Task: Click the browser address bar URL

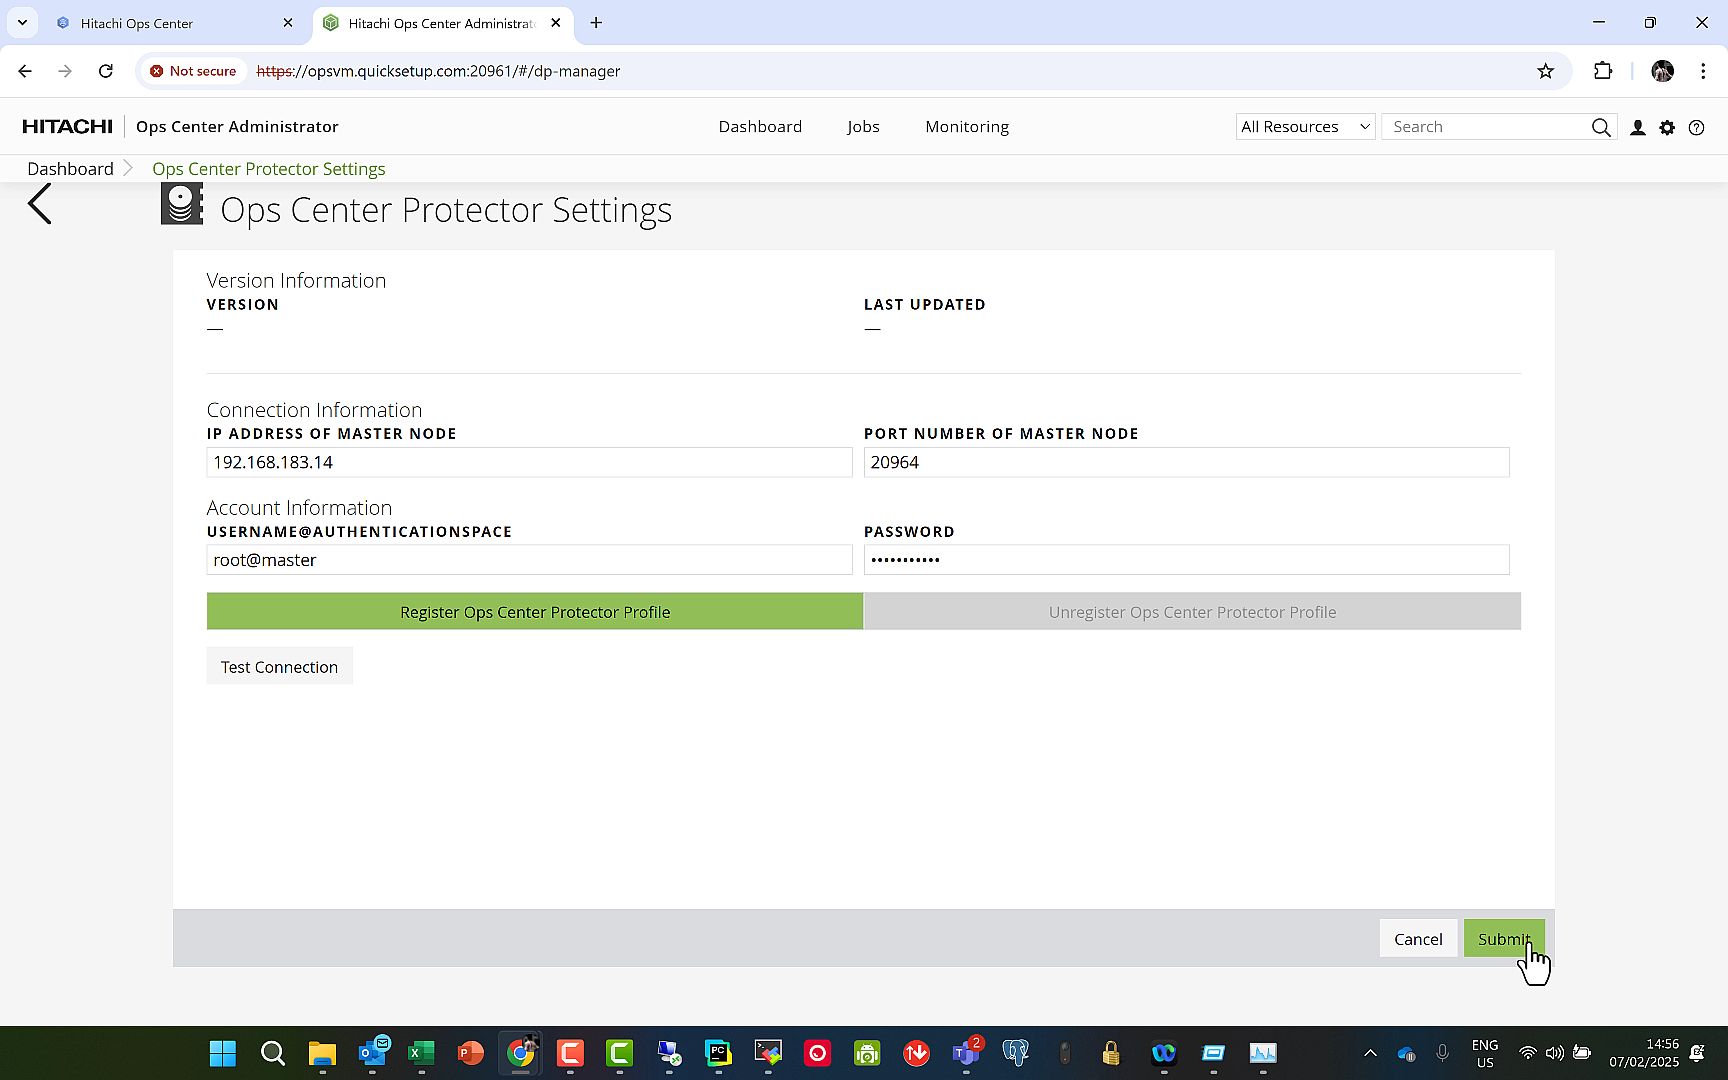Action: click(438, 71)
